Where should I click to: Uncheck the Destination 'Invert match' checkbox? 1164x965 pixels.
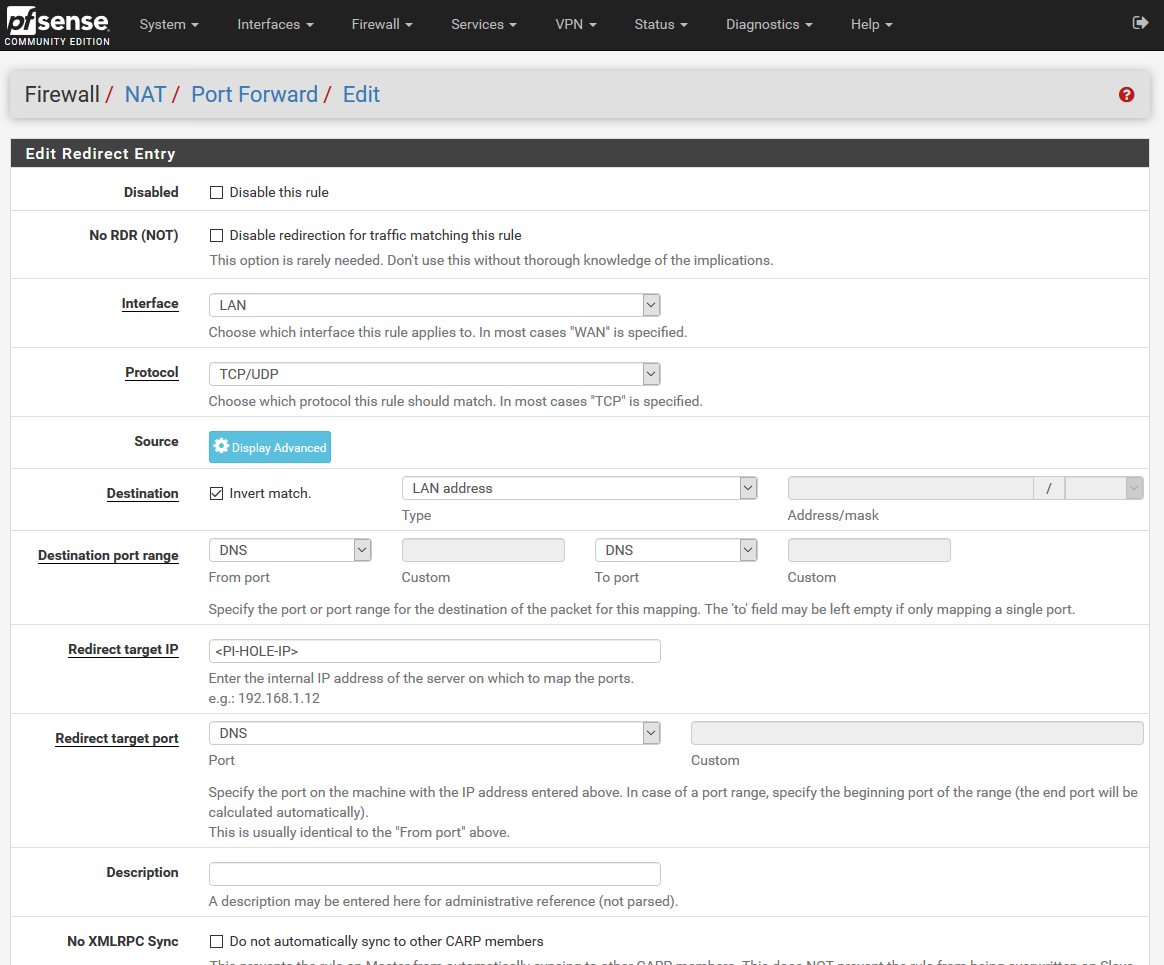(216, 494)
